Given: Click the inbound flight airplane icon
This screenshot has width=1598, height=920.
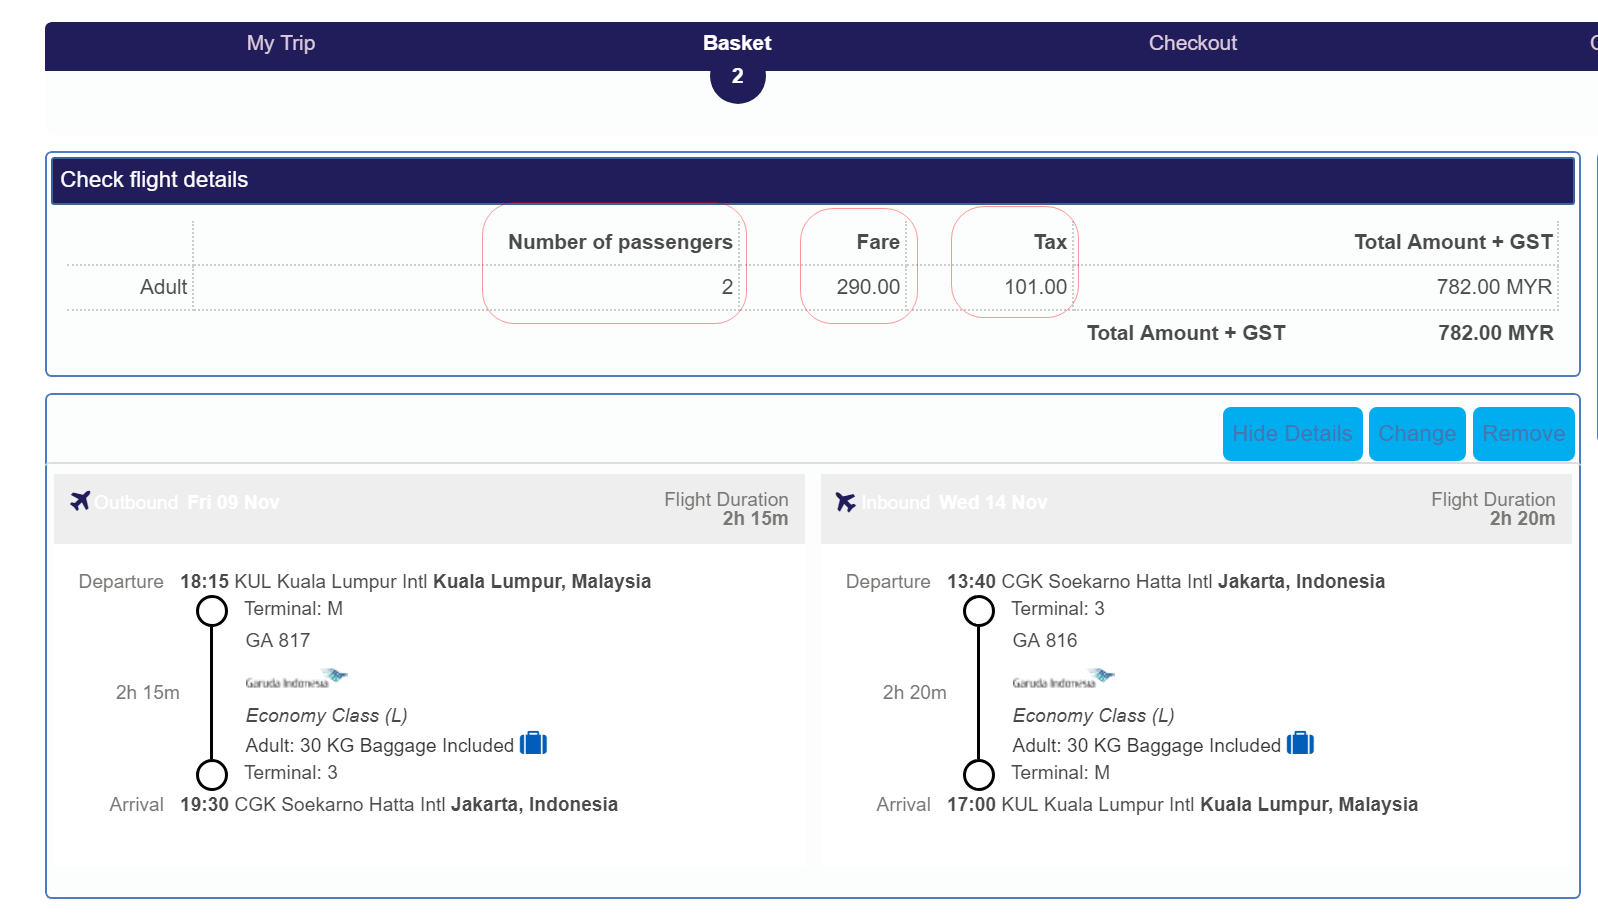Looking at the screenshot, I should point(846,502).
